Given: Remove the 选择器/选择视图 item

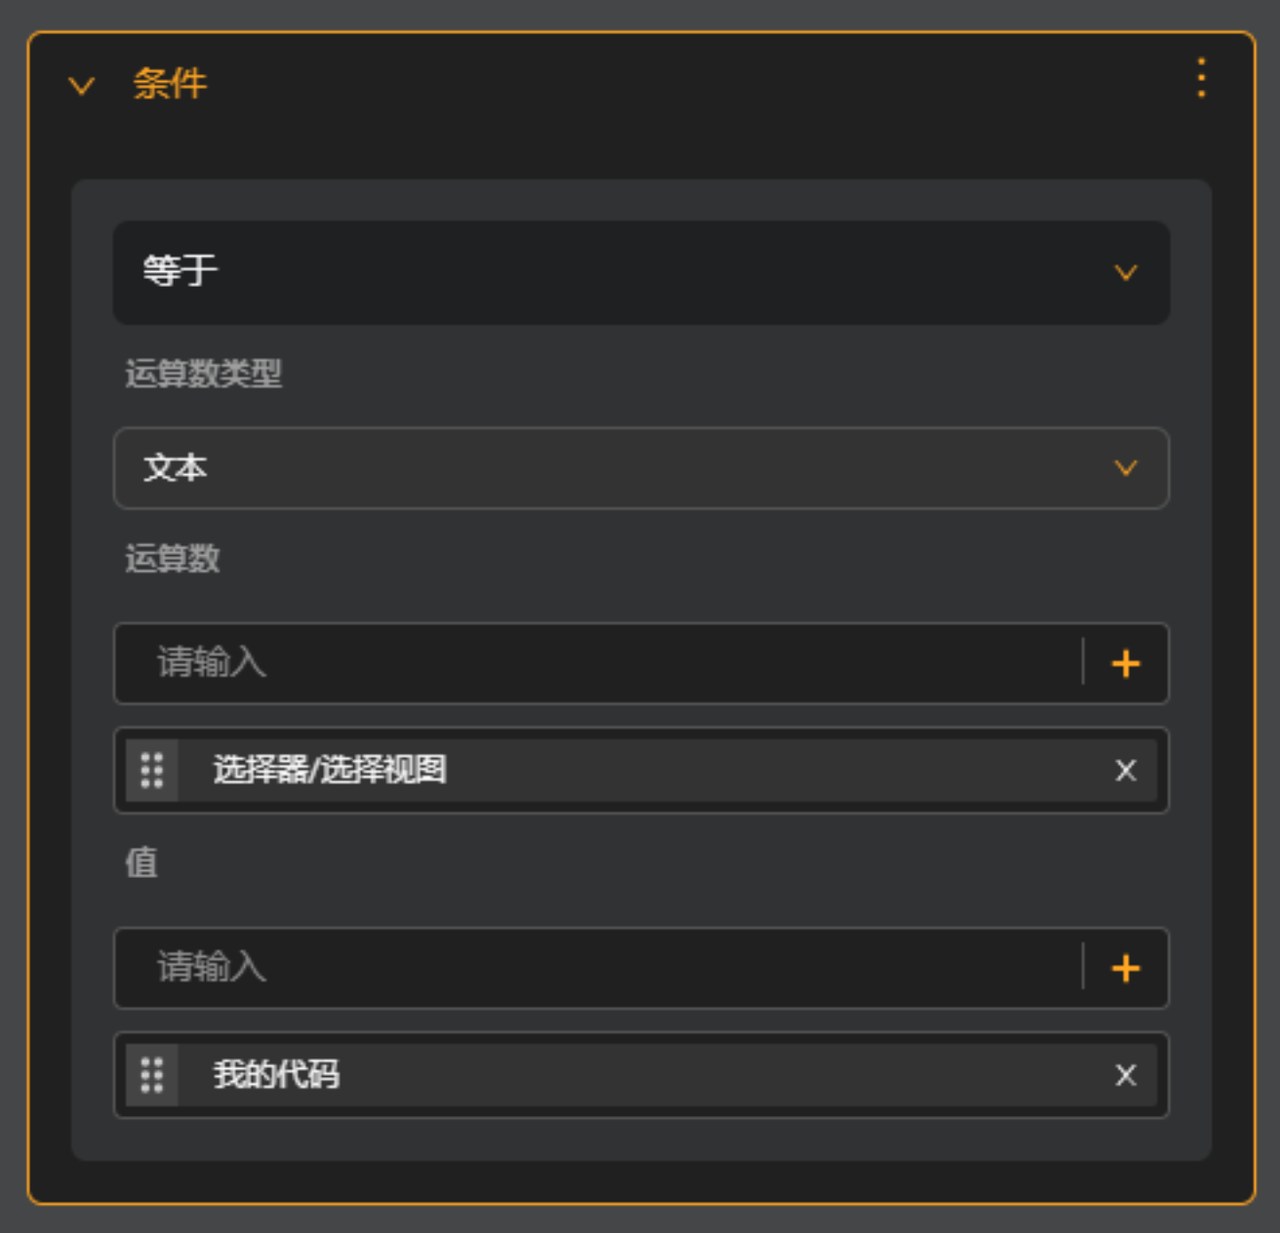Looking at the screenshot, I should (x=1126, y=770).
